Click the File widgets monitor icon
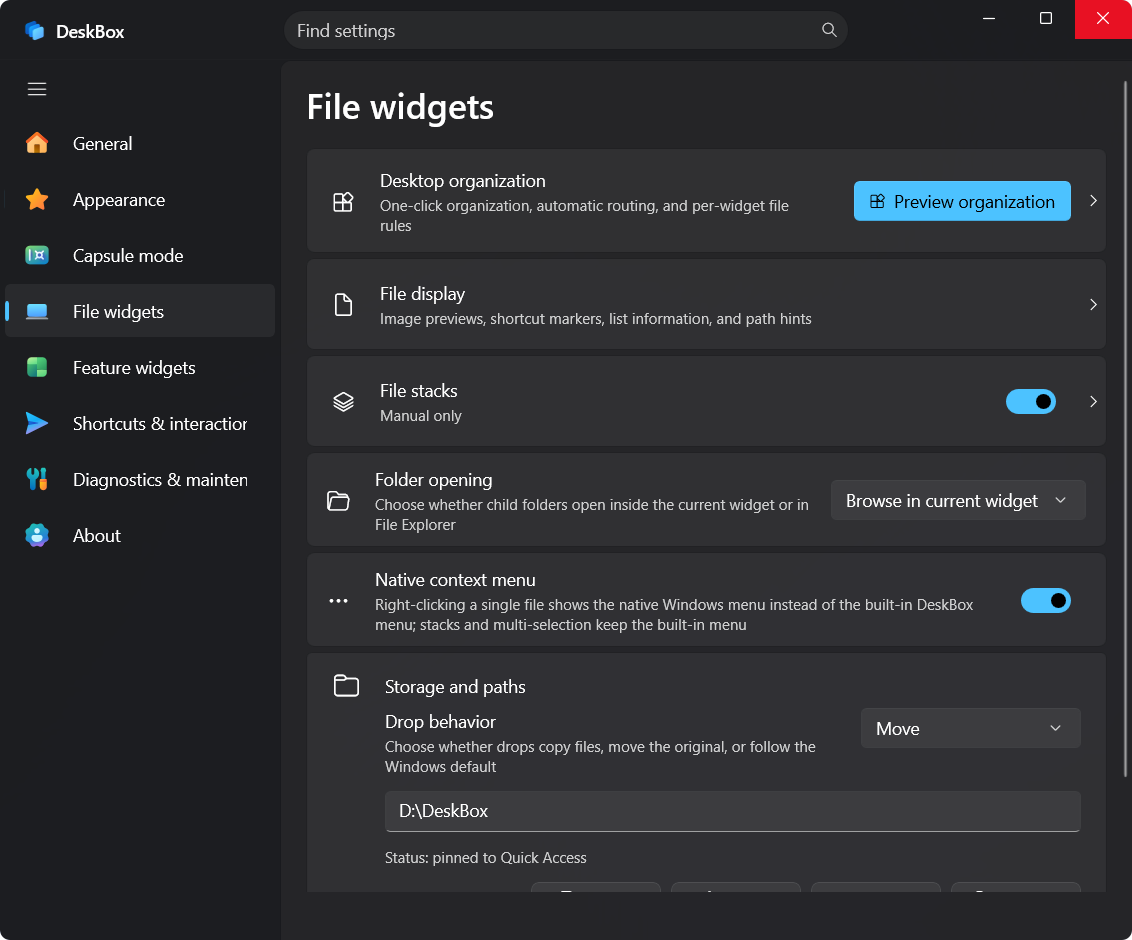1132x940 pixels. [x=37, y=311]
